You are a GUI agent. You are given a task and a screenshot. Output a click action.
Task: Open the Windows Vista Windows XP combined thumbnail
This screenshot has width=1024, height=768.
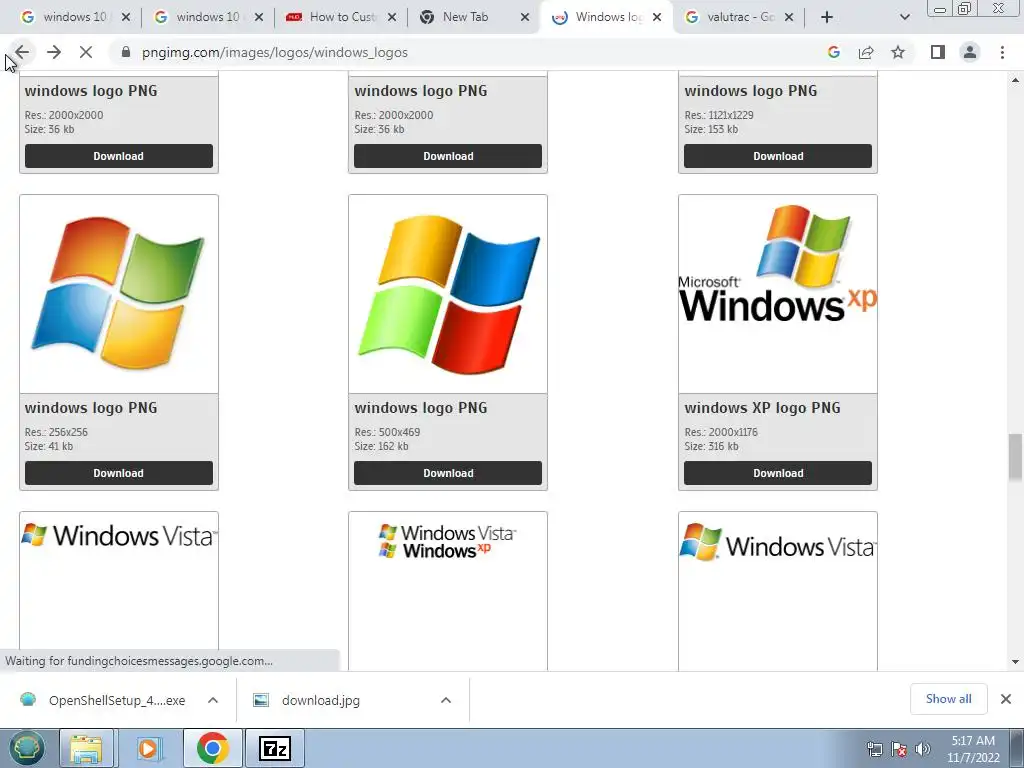pos(448,542)
